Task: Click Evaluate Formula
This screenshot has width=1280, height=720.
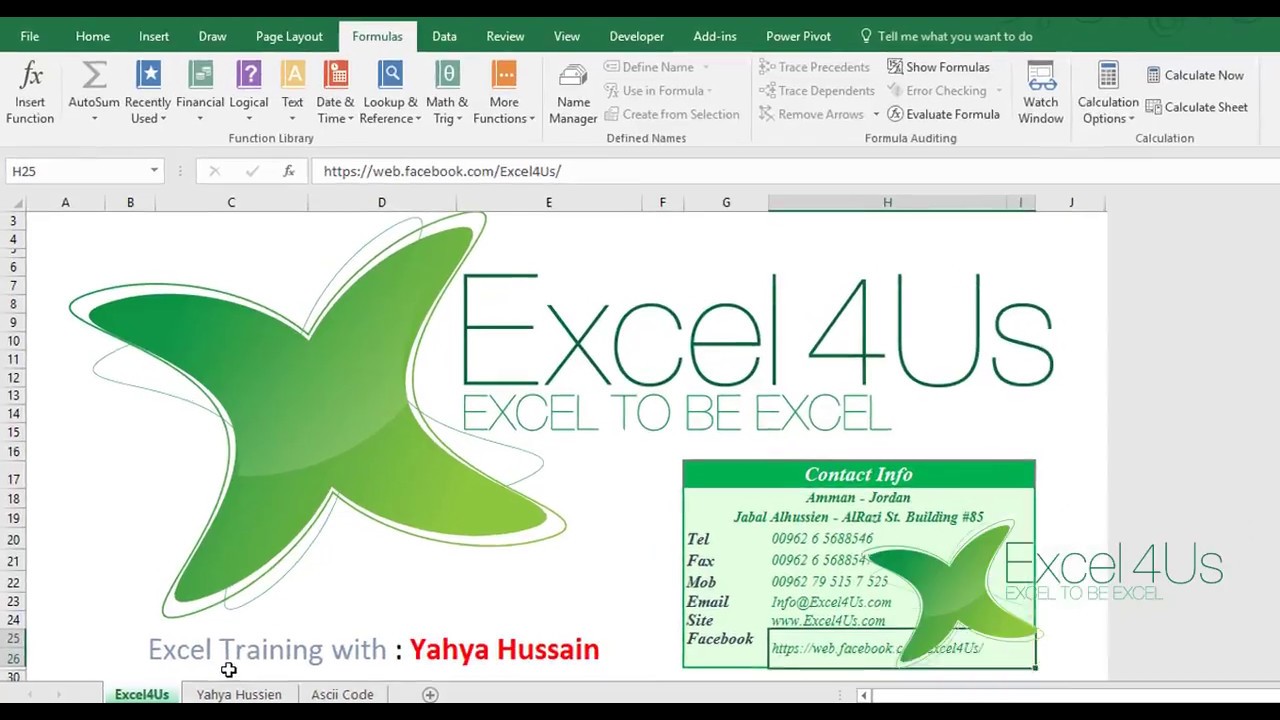Action: point(943,114)
